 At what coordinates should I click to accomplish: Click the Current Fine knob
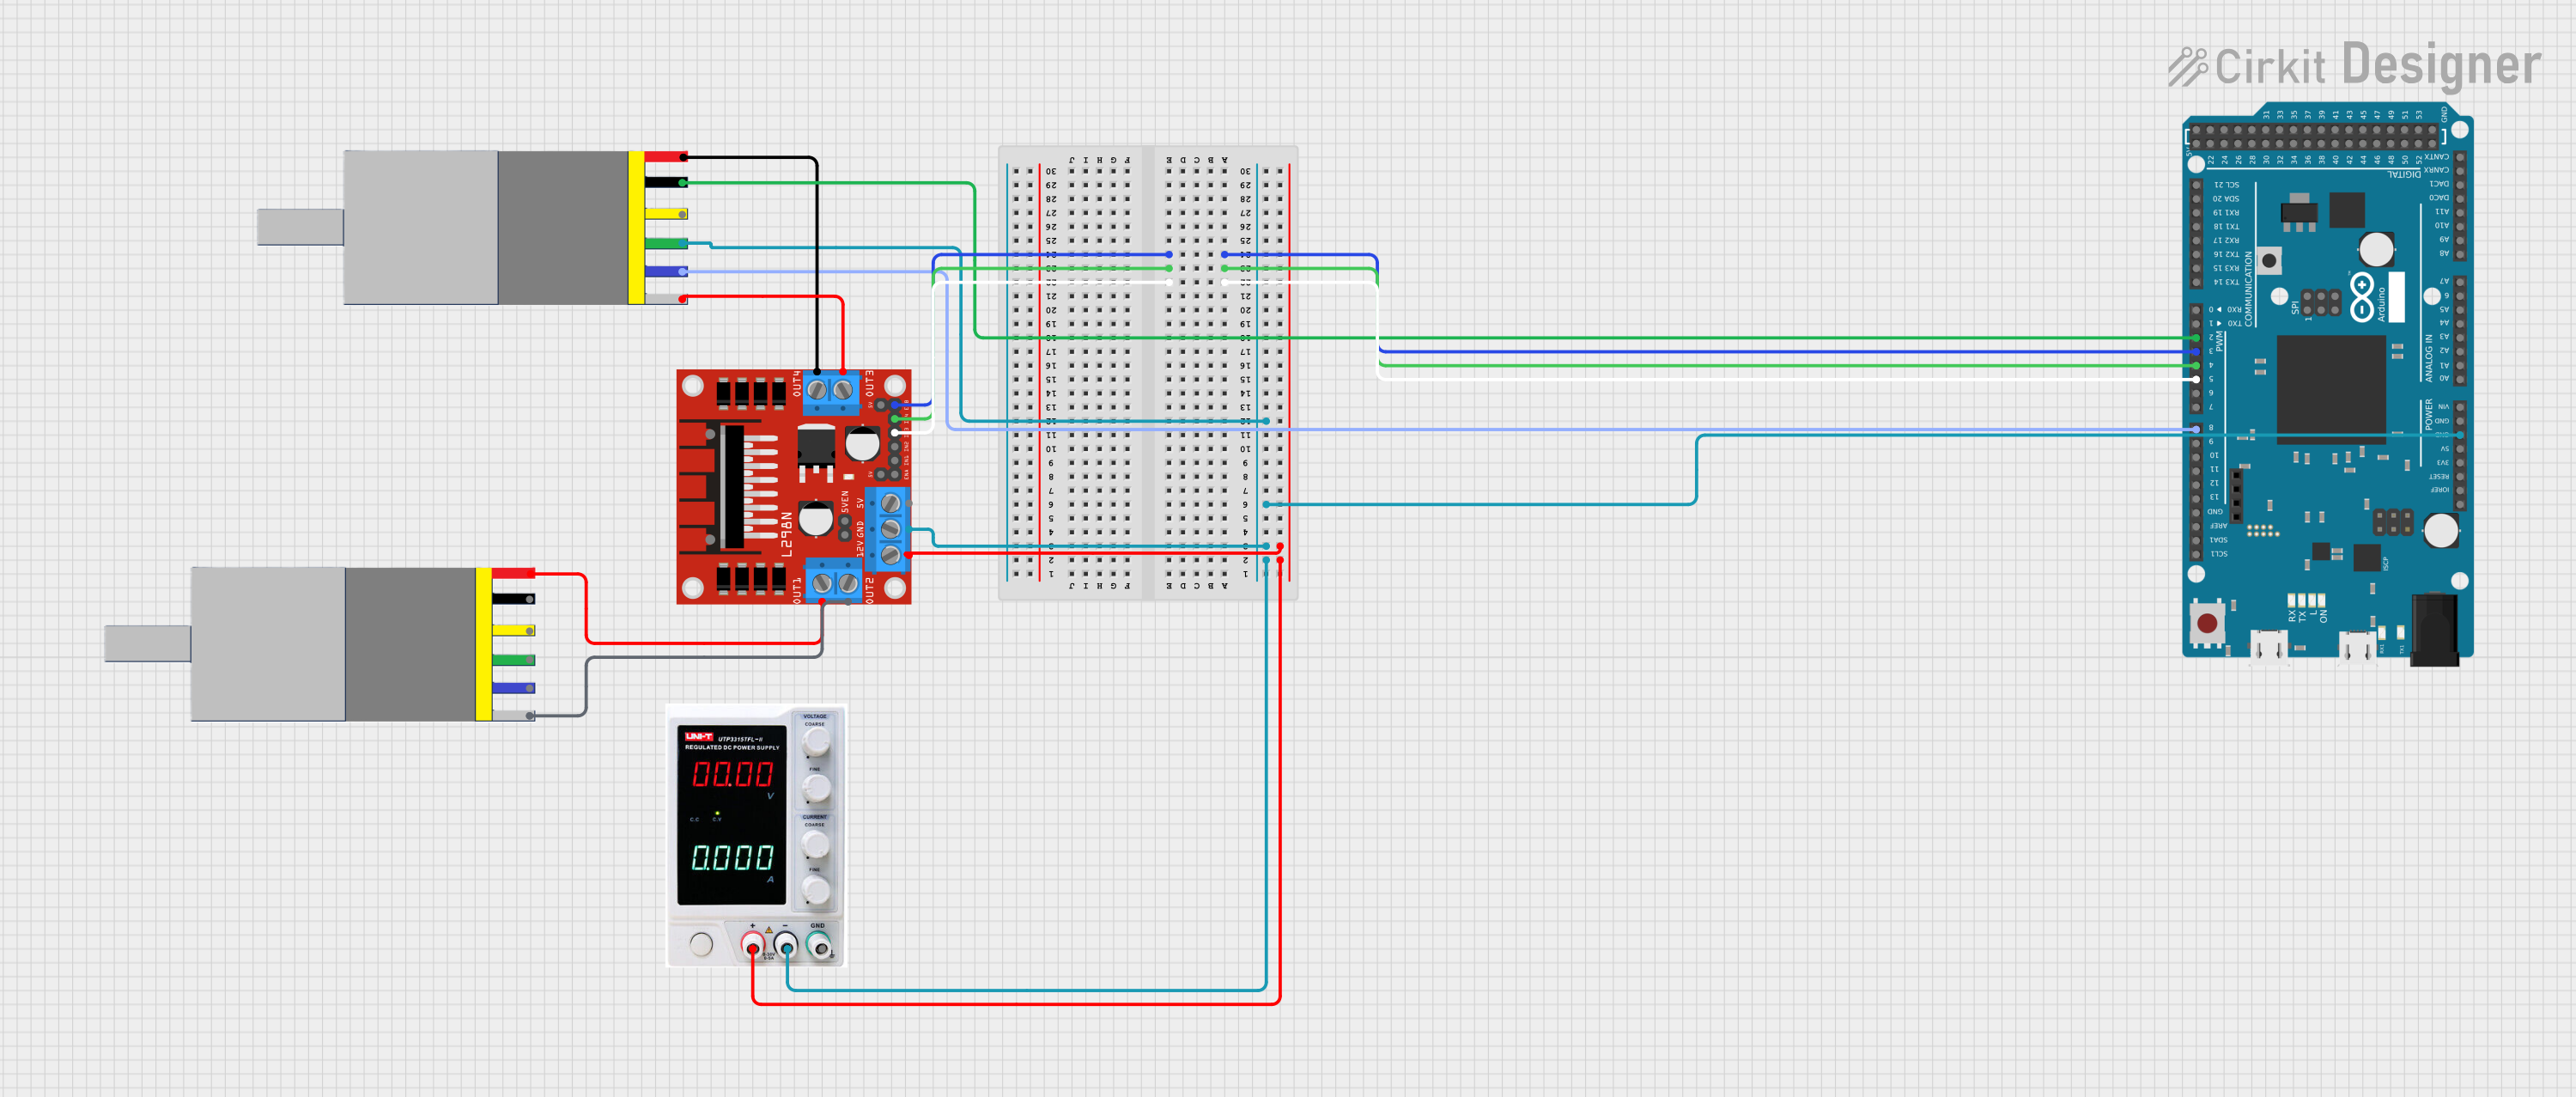816,889
